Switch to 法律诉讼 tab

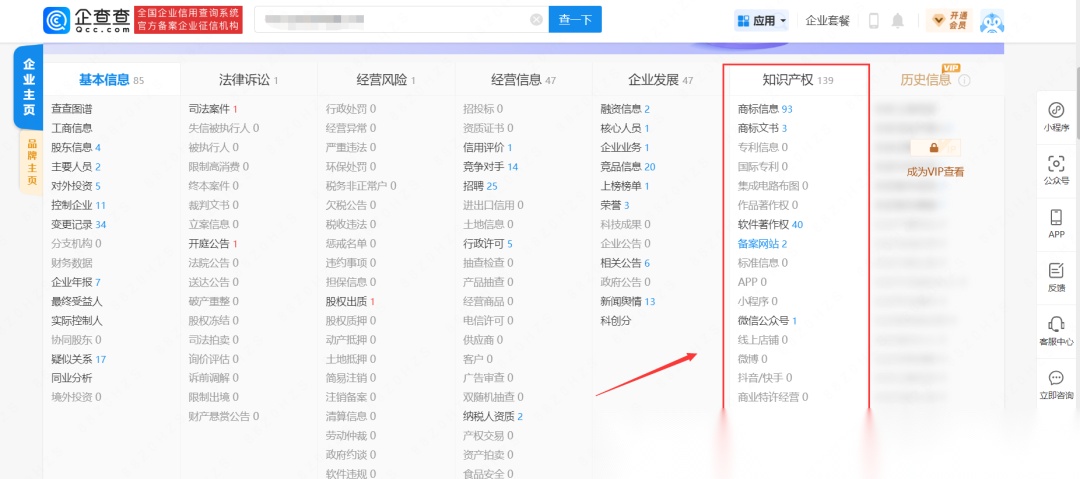click(249, 80)
